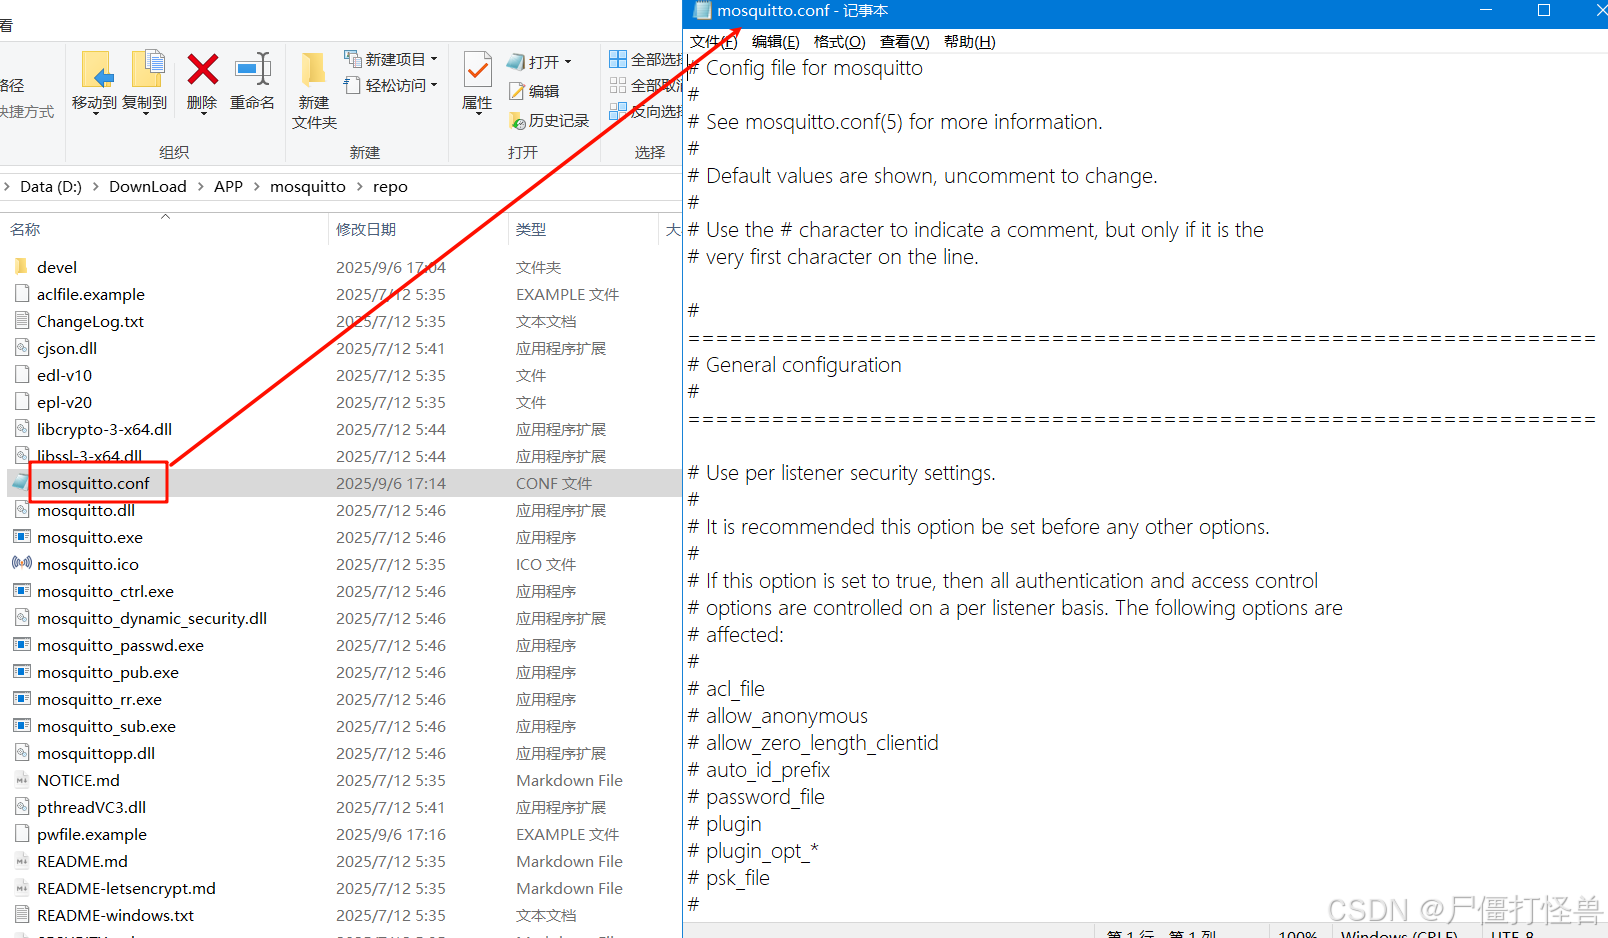Open the Easy access (轻松访问) dropdown
Viewport: 1608px width, 938px height.
click(x=391, y=85)
